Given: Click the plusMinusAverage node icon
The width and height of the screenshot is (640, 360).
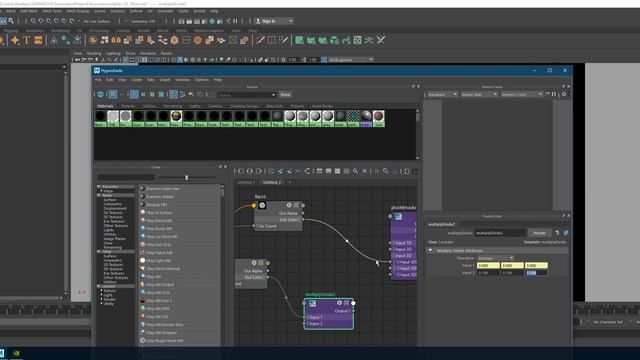Looking at the screenshot, I should coord(398,217).
